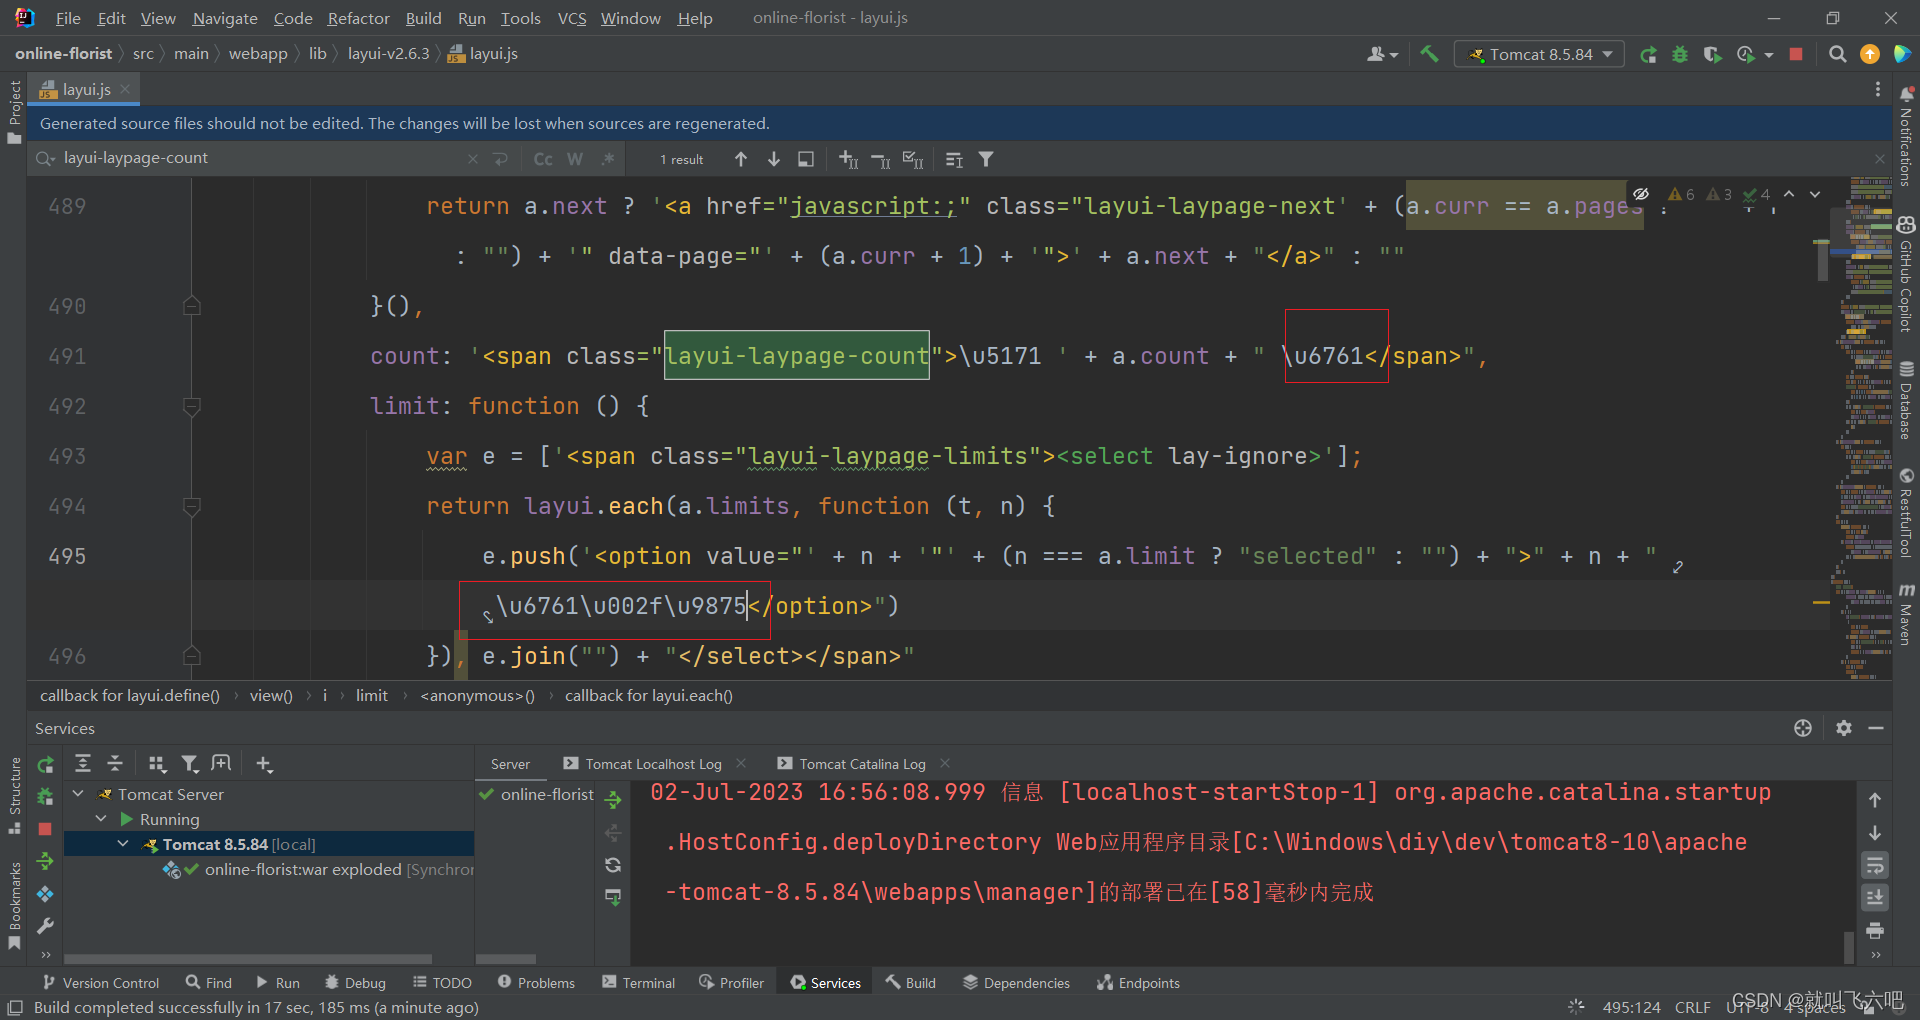Viewport: 1920px width, 1020px height.
Task: Unselect occurrence icon in the find bar
Action: pos(880,159)
